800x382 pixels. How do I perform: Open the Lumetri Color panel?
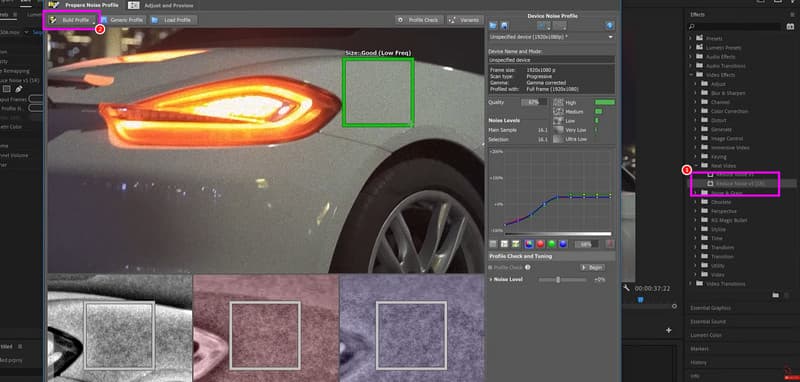pyautogui.click(x=706, y=336)
